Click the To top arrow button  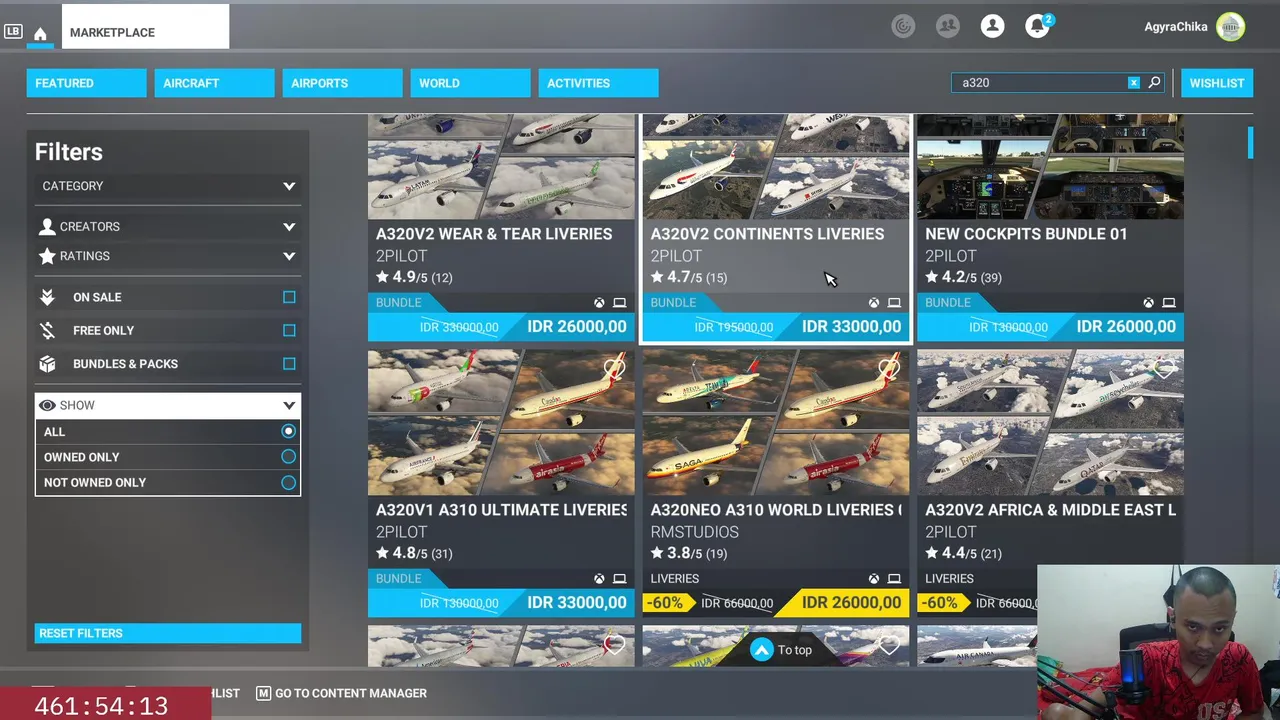(762, 650)
